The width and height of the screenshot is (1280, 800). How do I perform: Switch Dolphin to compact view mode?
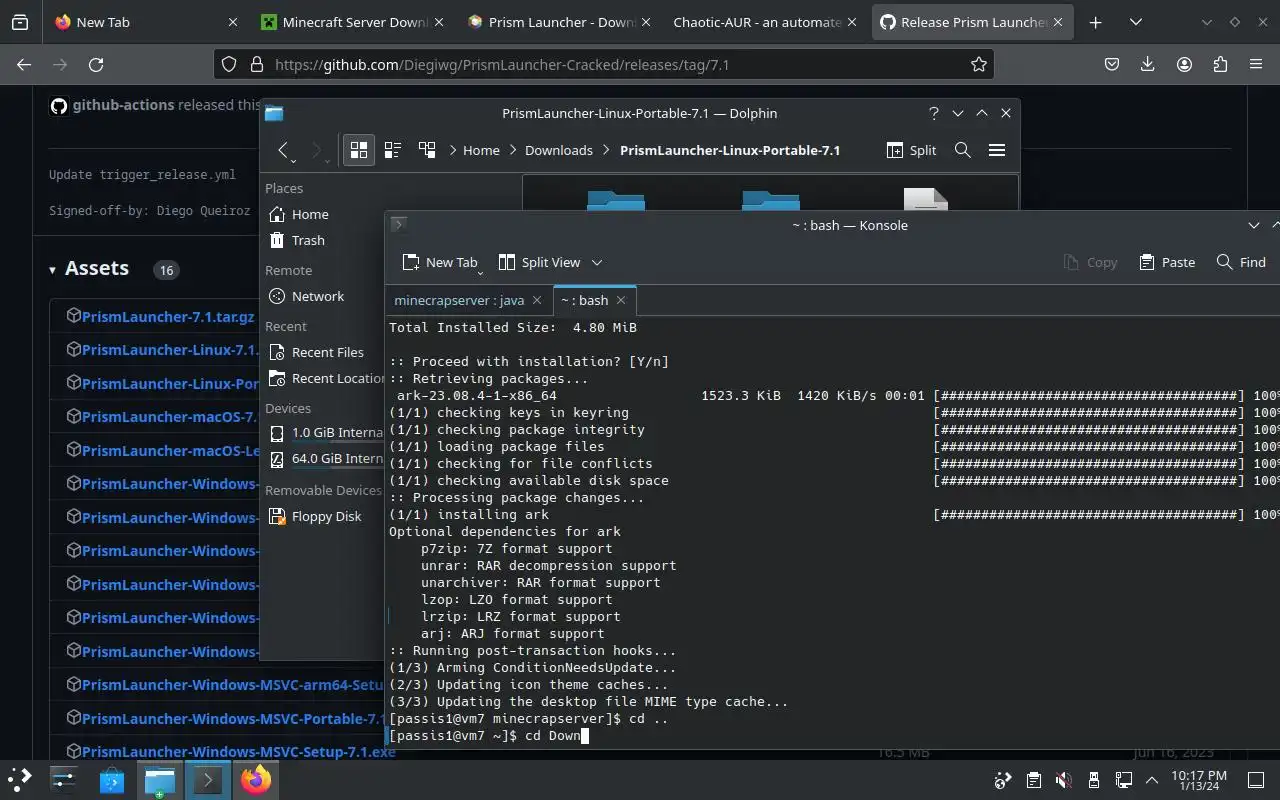click(393, 150)
